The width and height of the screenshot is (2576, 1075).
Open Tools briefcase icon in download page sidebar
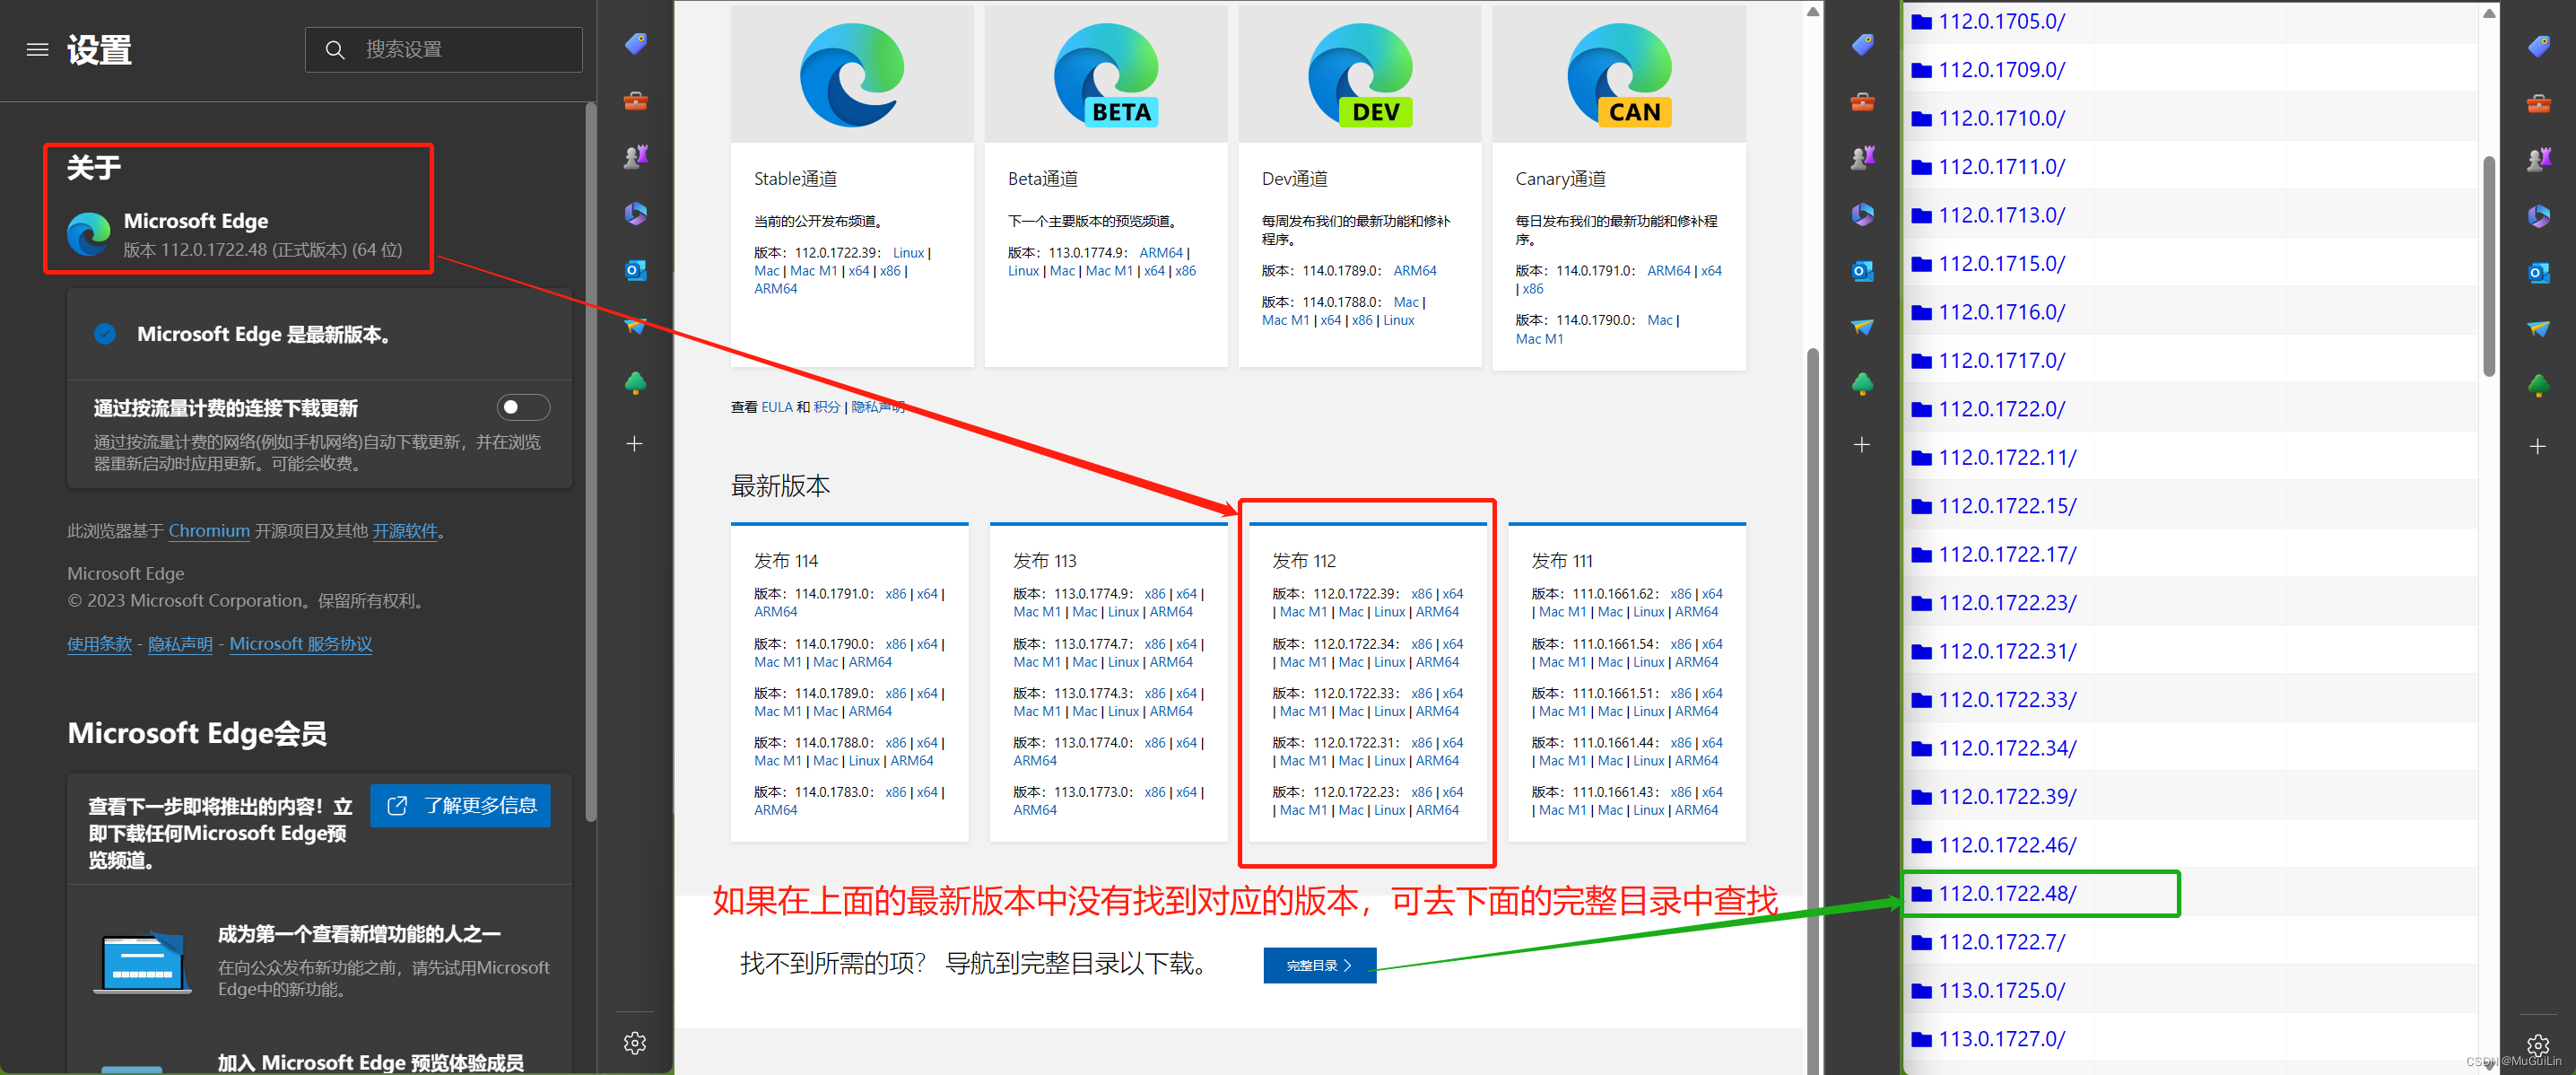(1862, 101)
